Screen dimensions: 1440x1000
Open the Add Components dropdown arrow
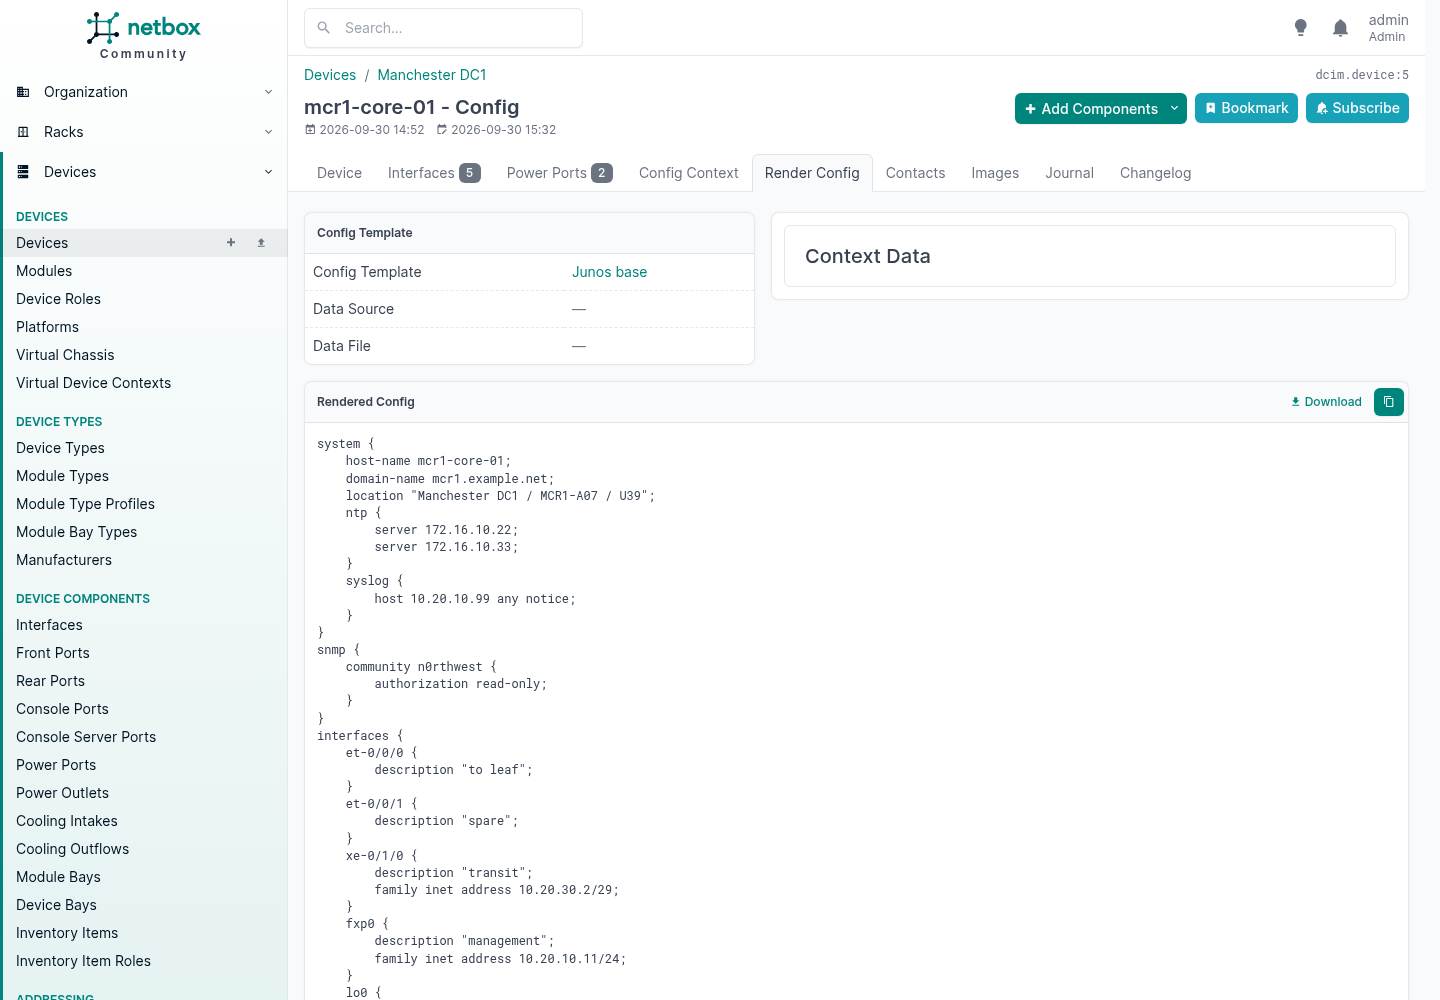pos(1174,108)
